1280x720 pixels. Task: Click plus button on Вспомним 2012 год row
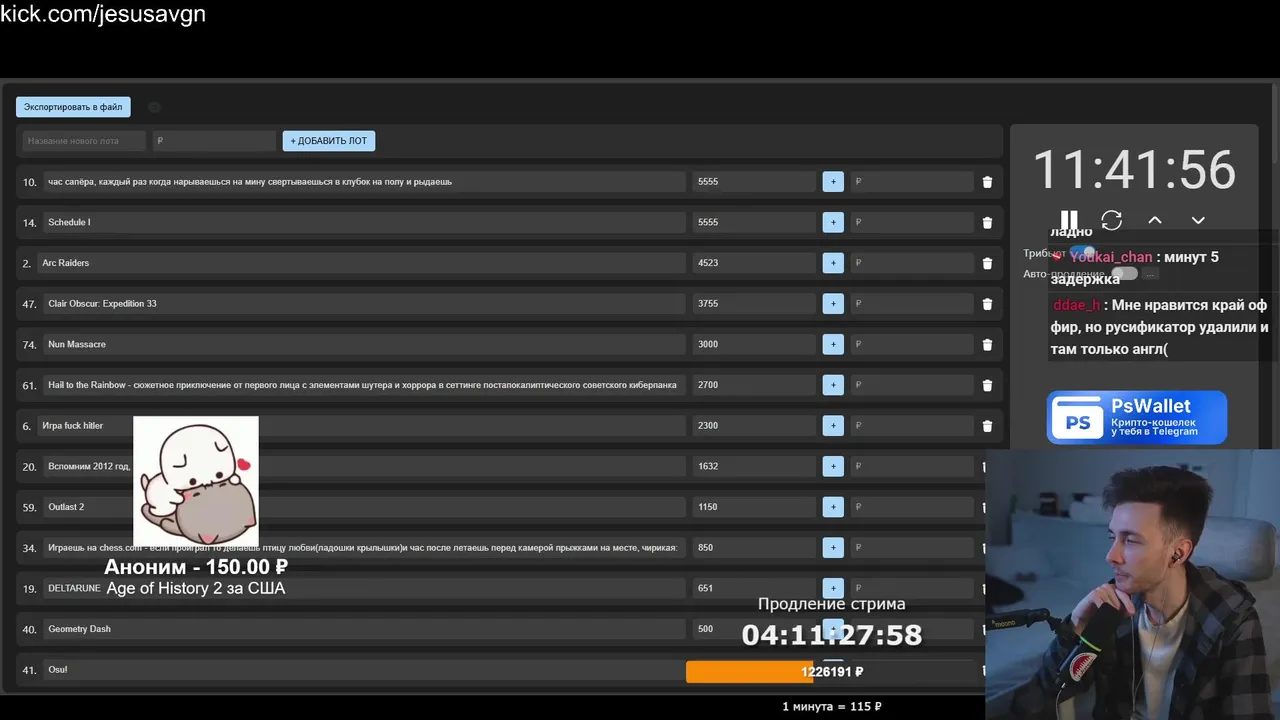click(833, 466)
